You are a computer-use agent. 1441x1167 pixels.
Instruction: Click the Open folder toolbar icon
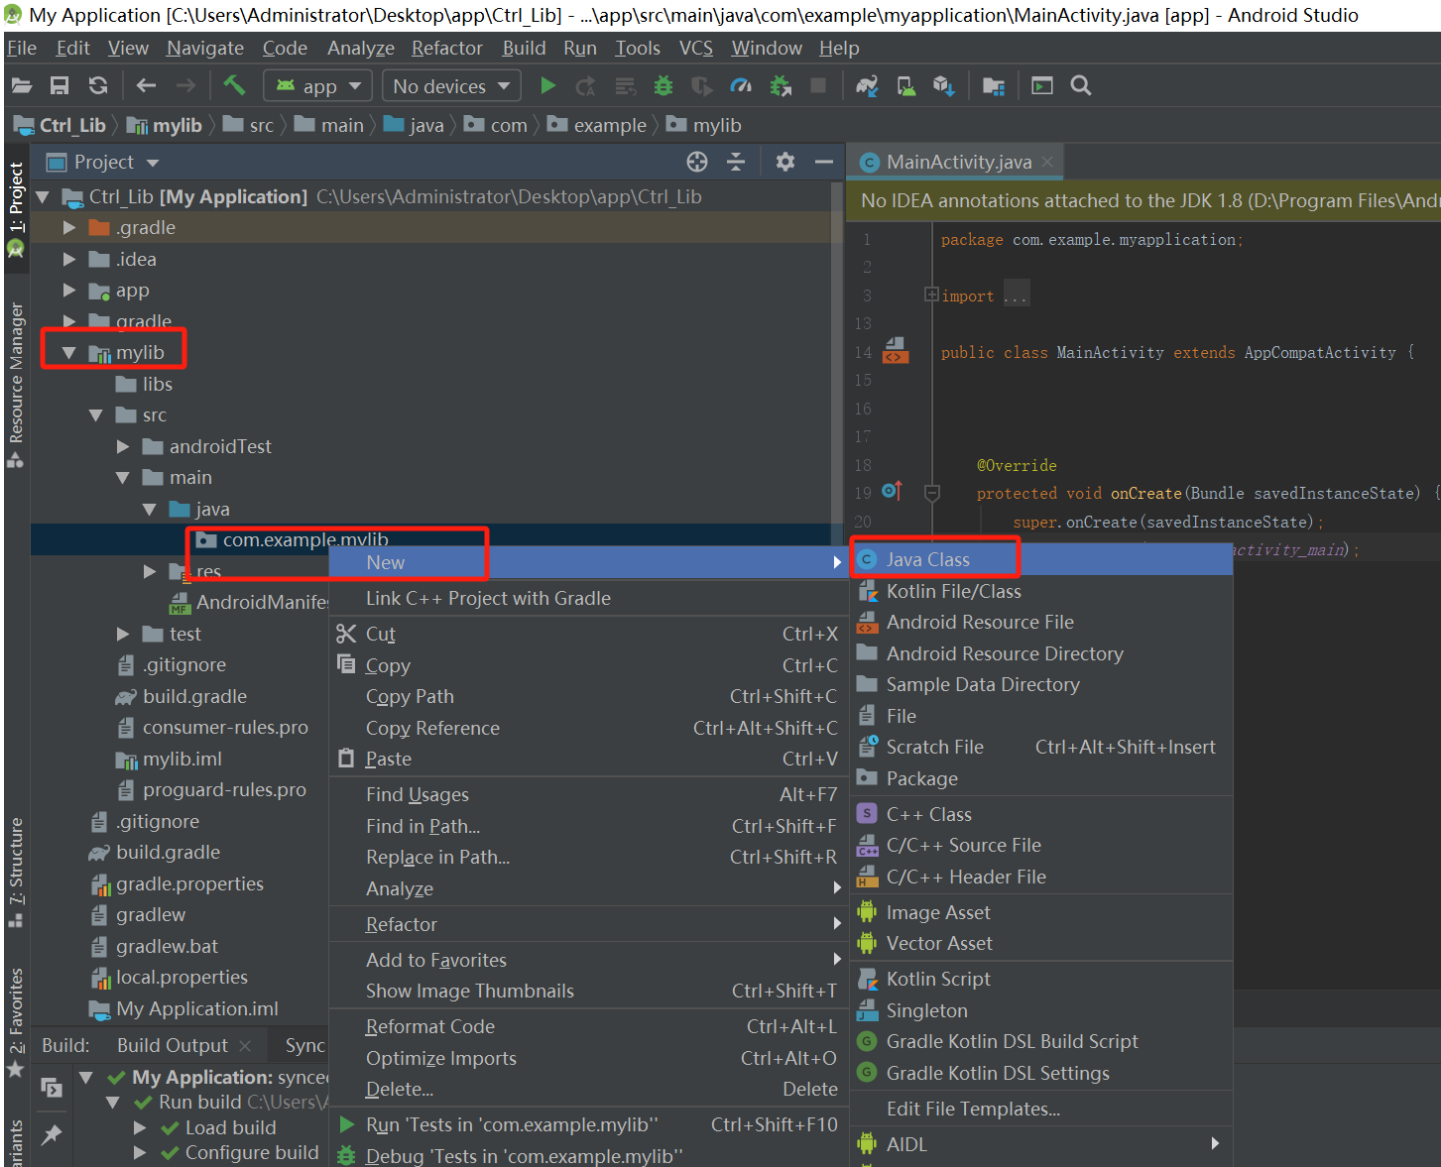click(x=21, y=86)
